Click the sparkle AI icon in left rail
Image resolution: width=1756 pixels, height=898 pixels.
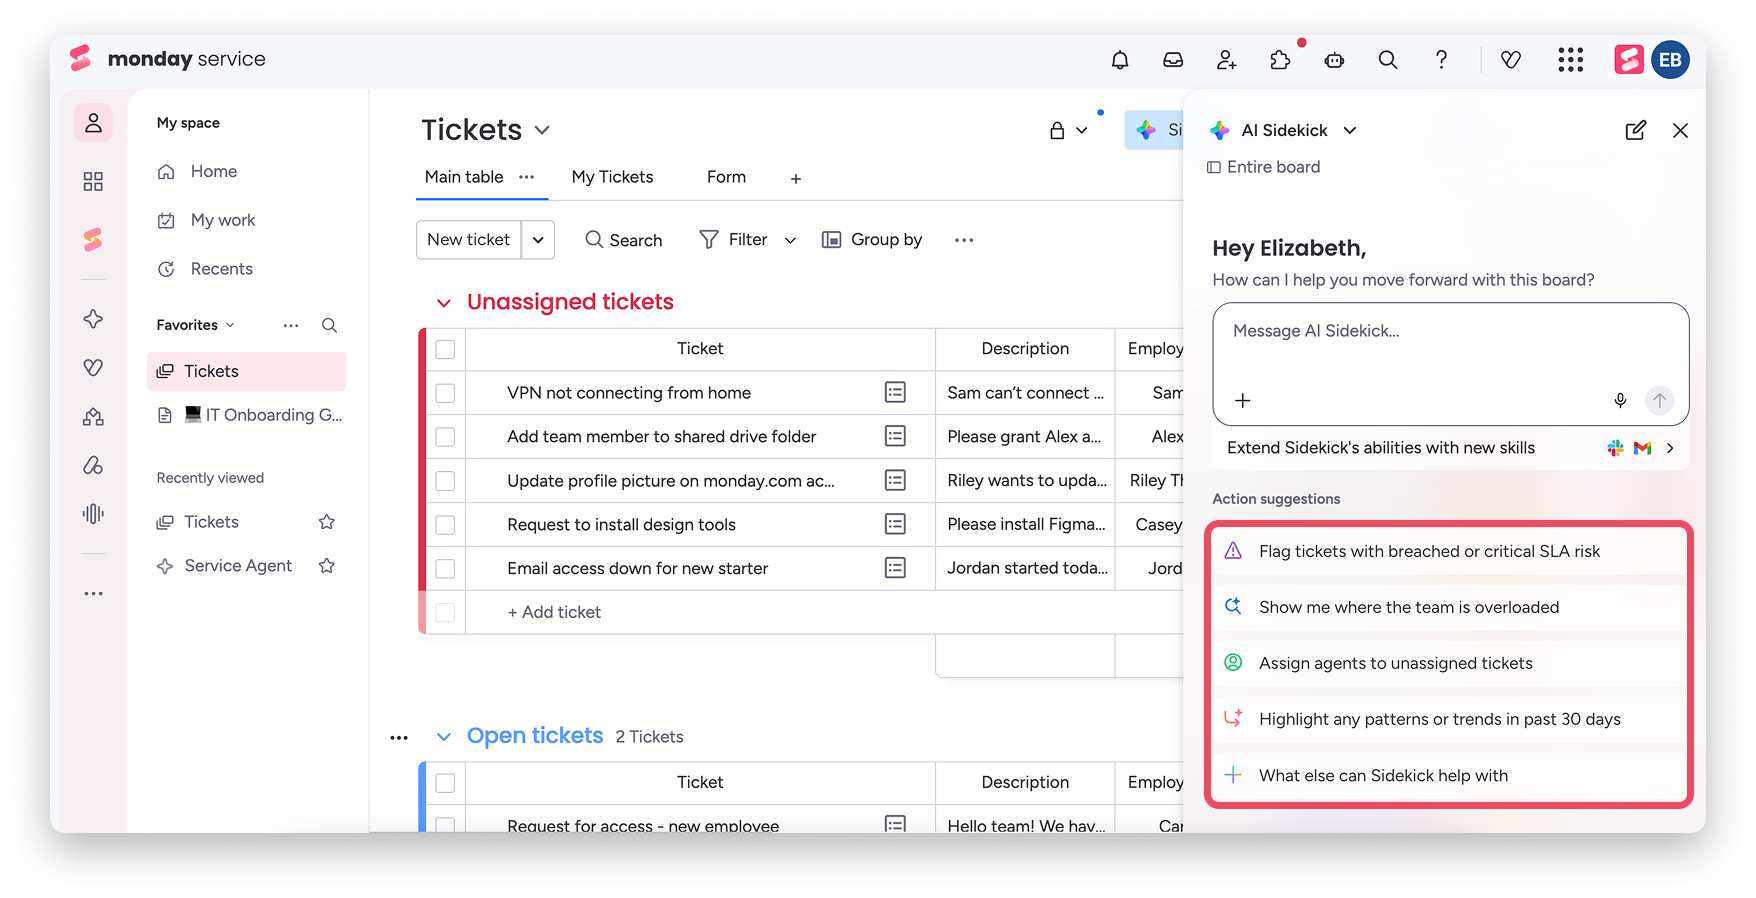[x=93, y=319]
